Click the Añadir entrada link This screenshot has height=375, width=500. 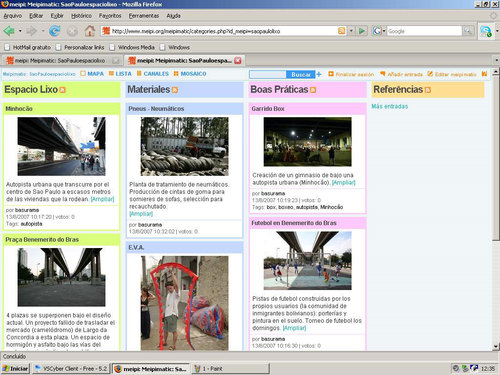(x=401, y=74)
